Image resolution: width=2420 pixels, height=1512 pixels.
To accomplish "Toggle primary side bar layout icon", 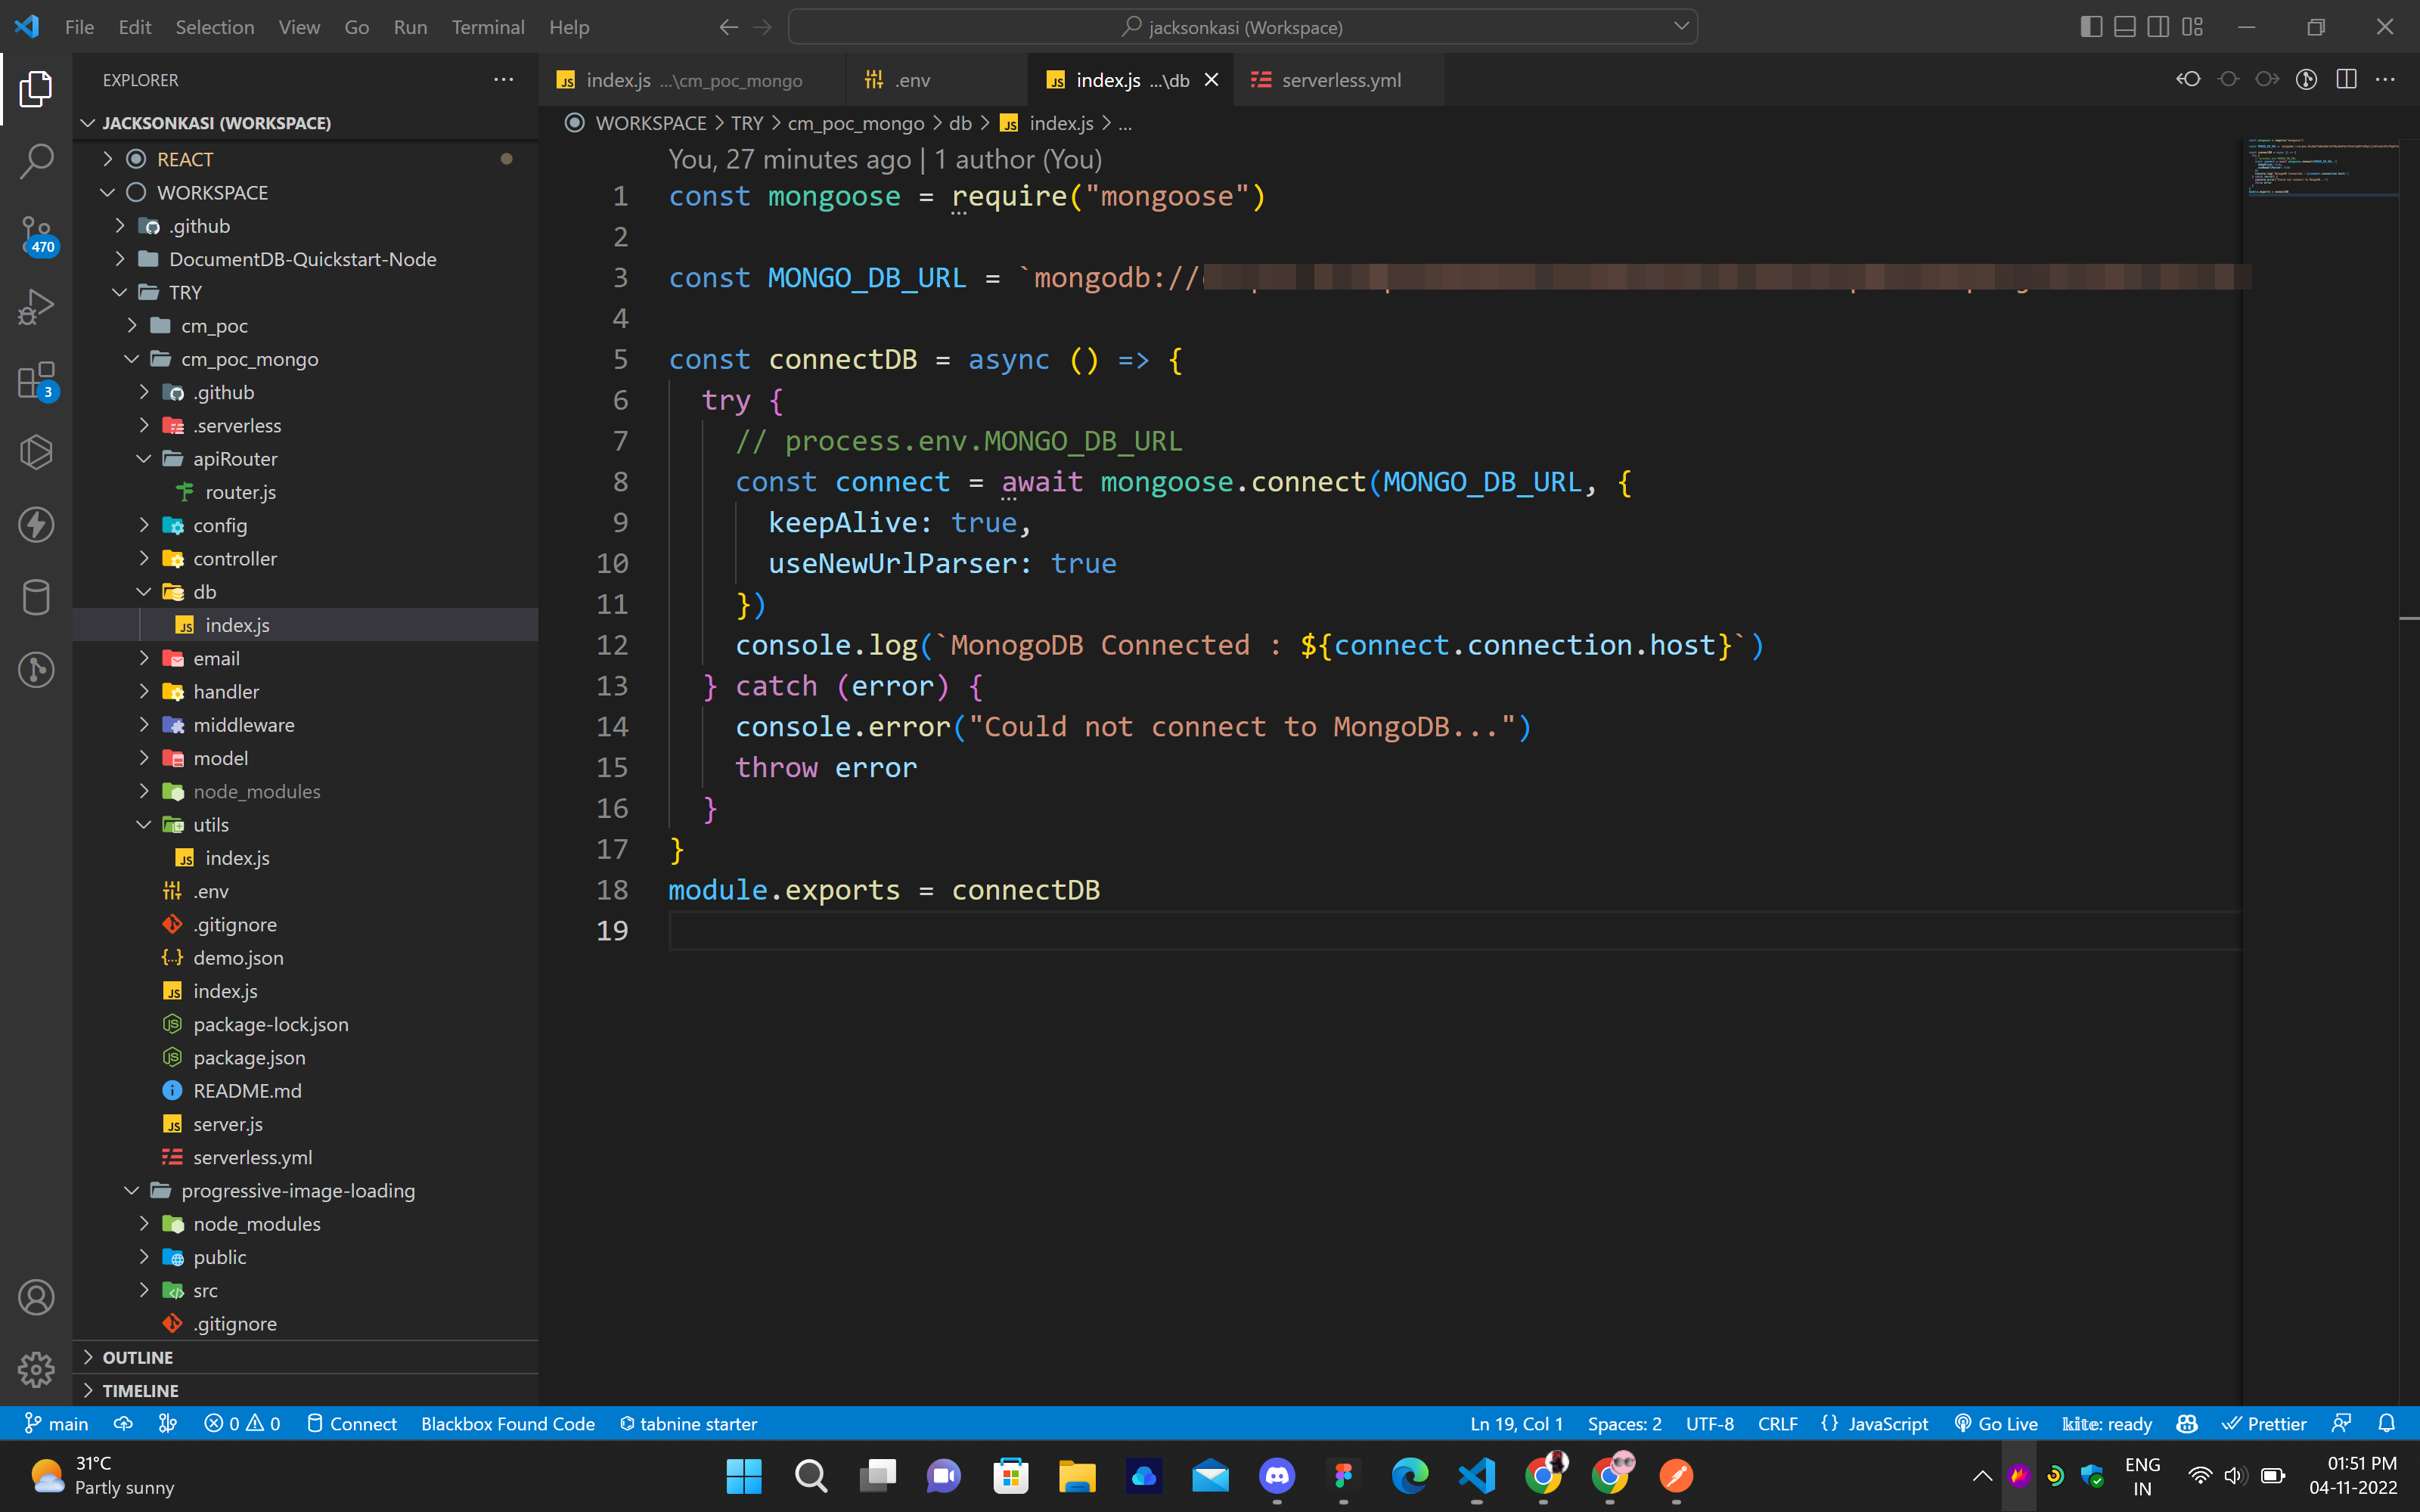I will pyautogui.click(x=2091, y=27).
